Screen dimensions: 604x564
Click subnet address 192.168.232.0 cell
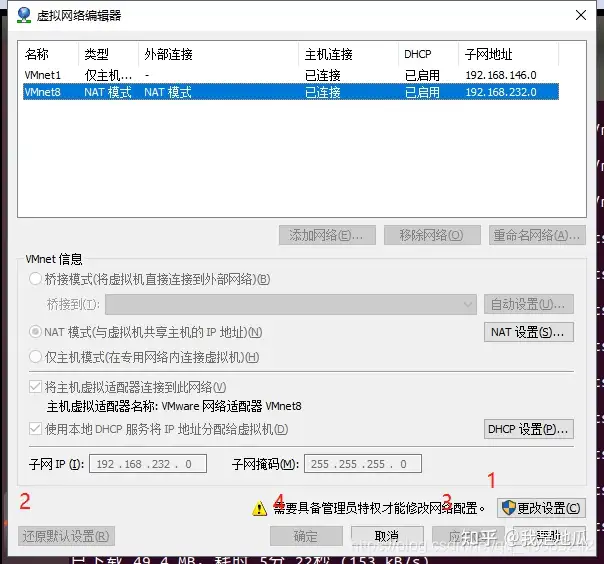pyautogui.click(x=501, y=92)
